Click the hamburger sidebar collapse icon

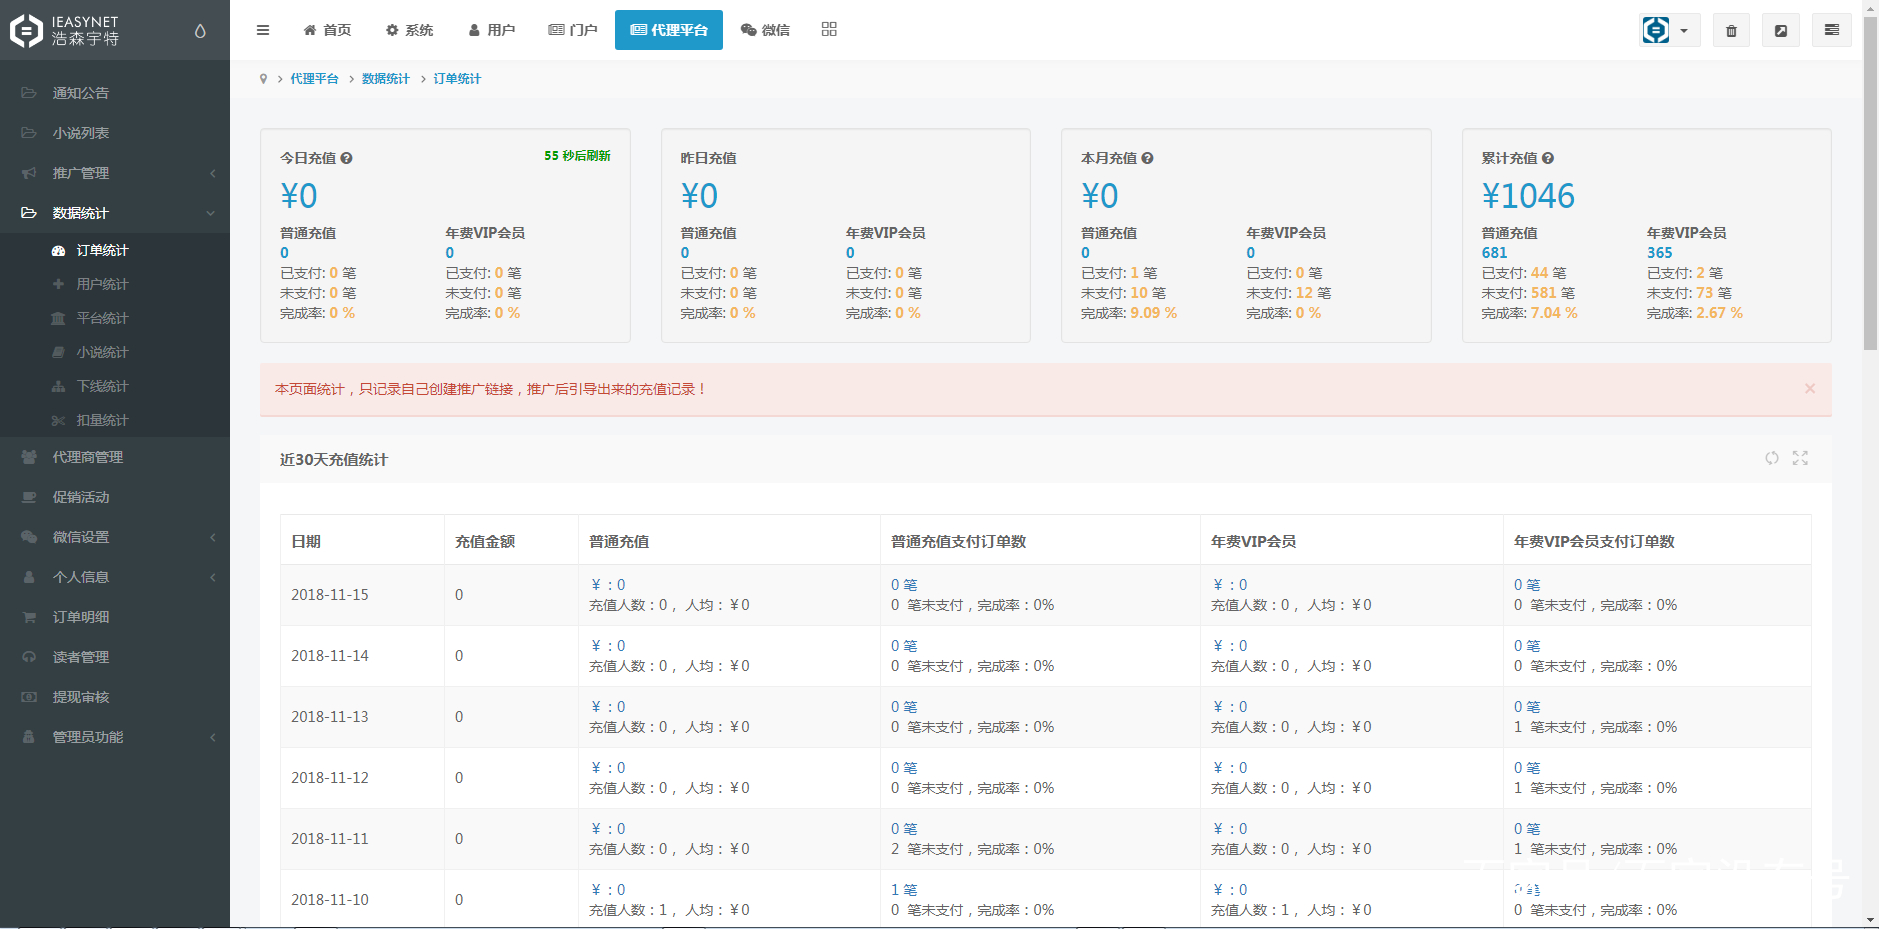point(263,30)
